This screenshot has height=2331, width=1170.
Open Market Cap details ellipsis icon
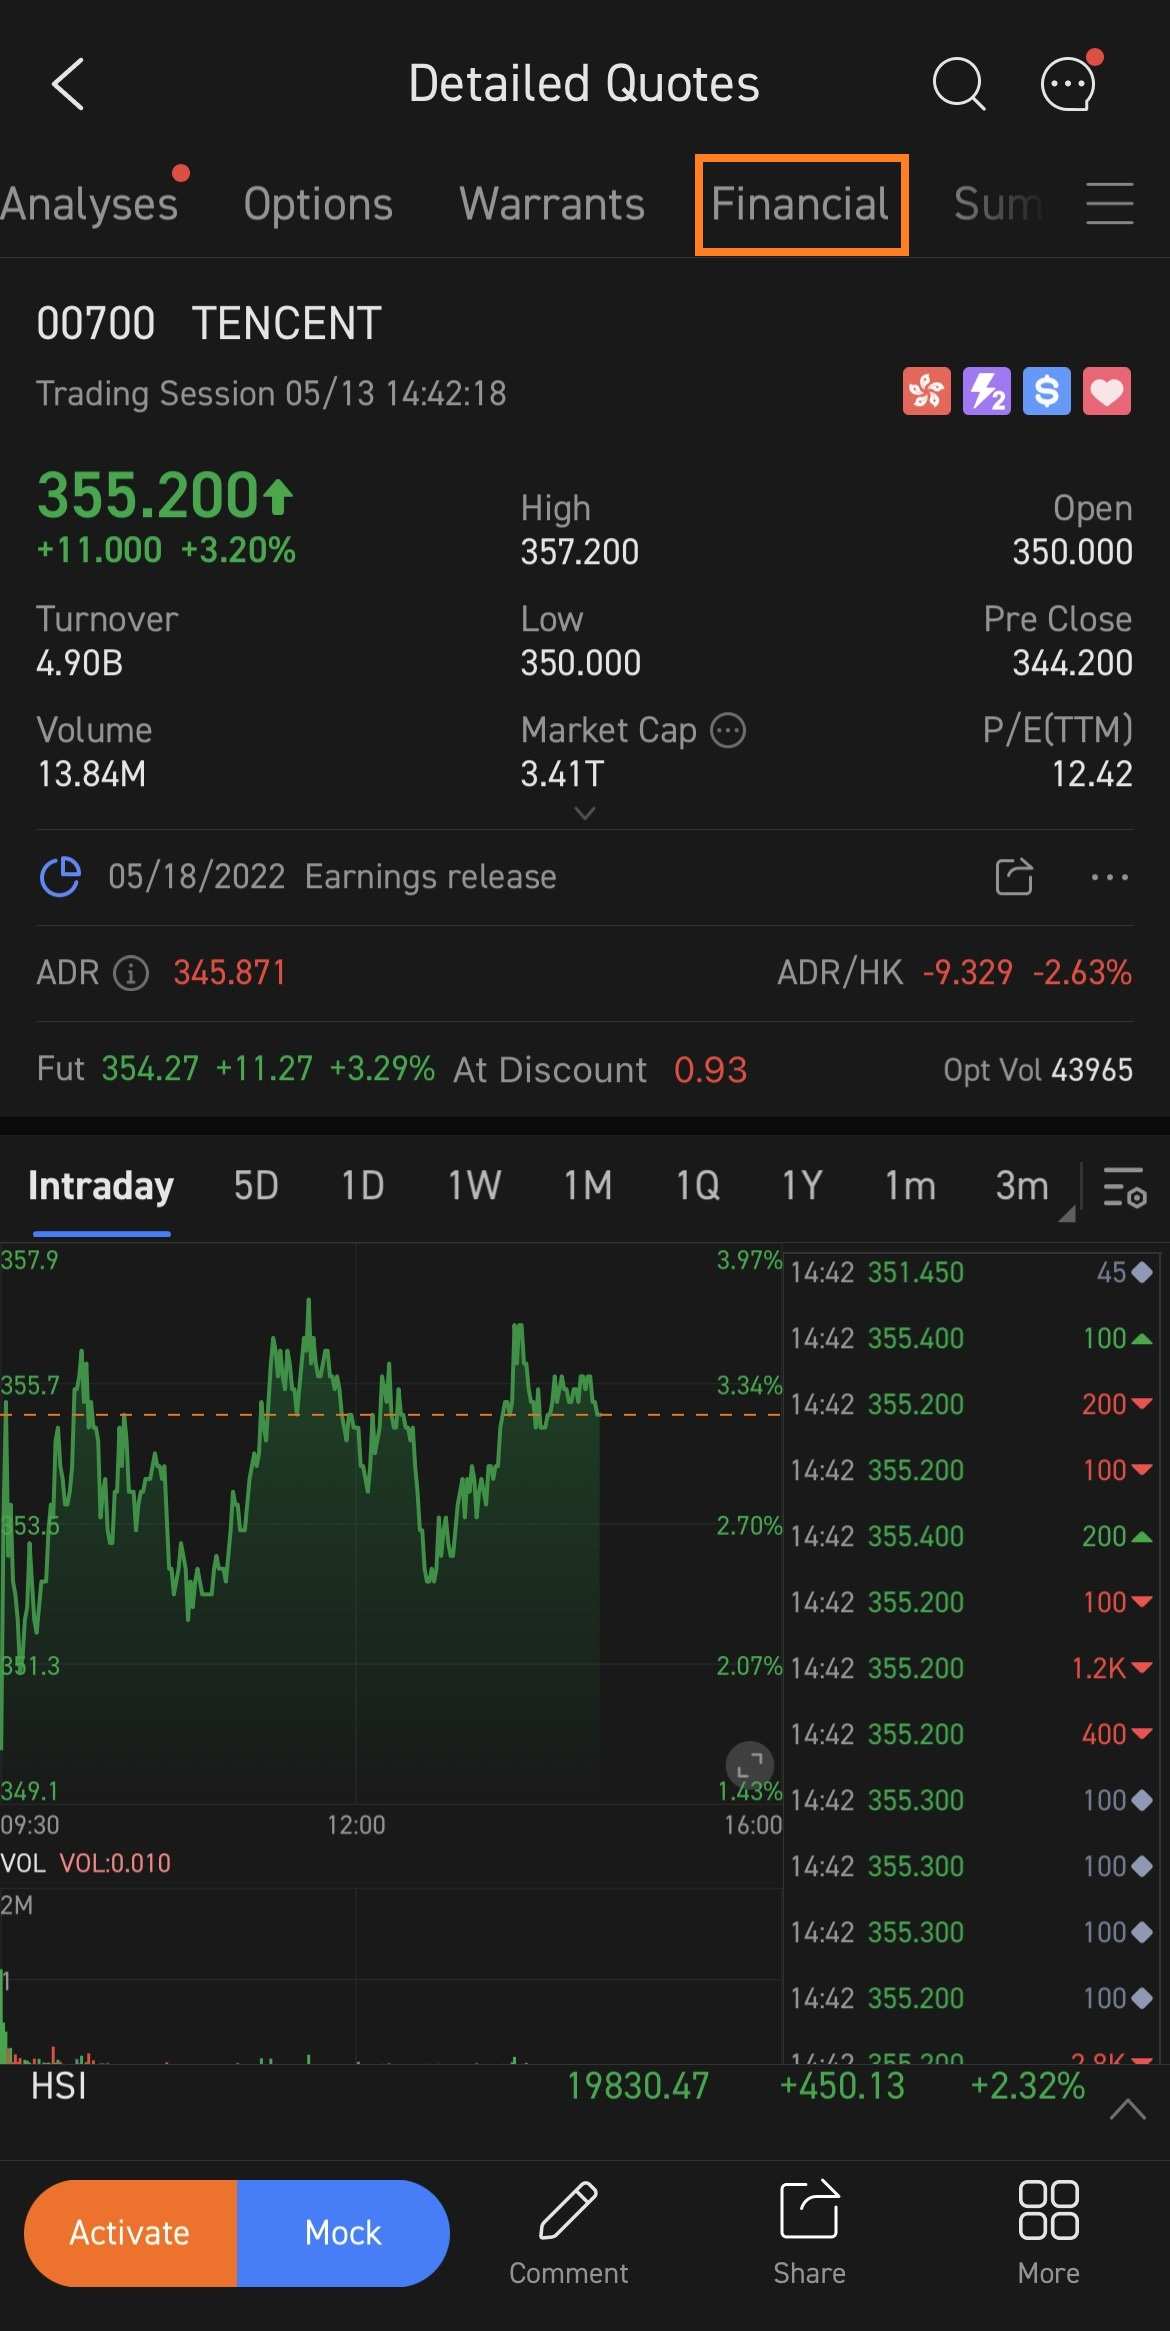[728, 731]
